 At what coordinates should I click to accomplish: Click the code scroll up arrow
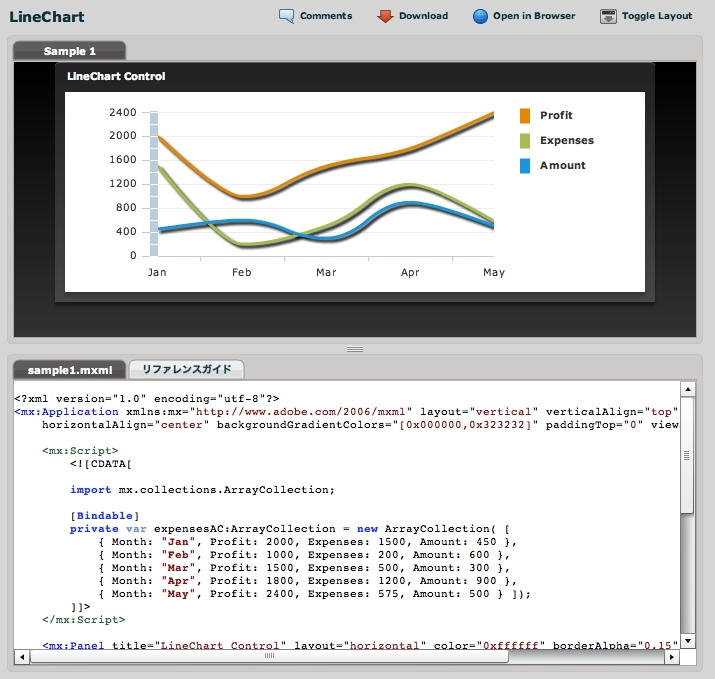pos(688,389)
